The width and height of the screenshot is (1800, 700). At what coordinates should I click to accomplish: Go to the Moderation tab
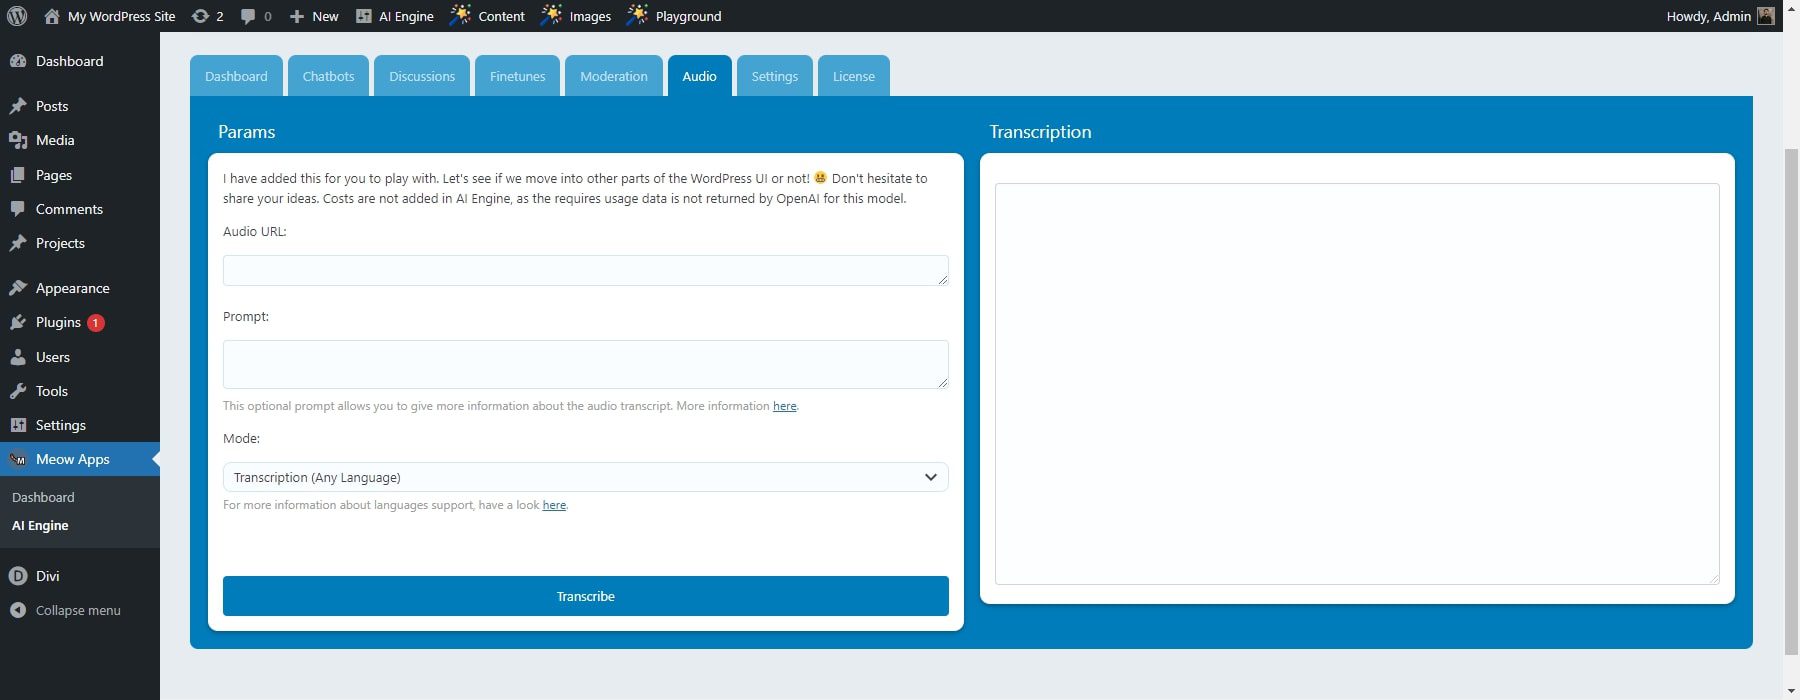(x=613, y=76)
